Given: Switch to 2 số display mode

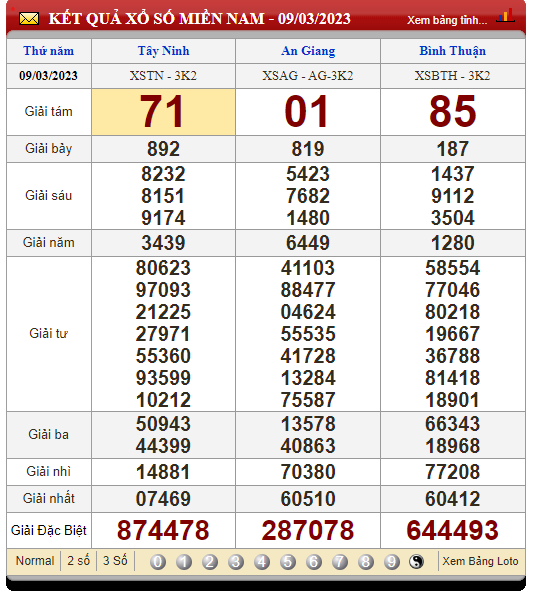Looking at the screenshot, I should [x=78, y=561].
